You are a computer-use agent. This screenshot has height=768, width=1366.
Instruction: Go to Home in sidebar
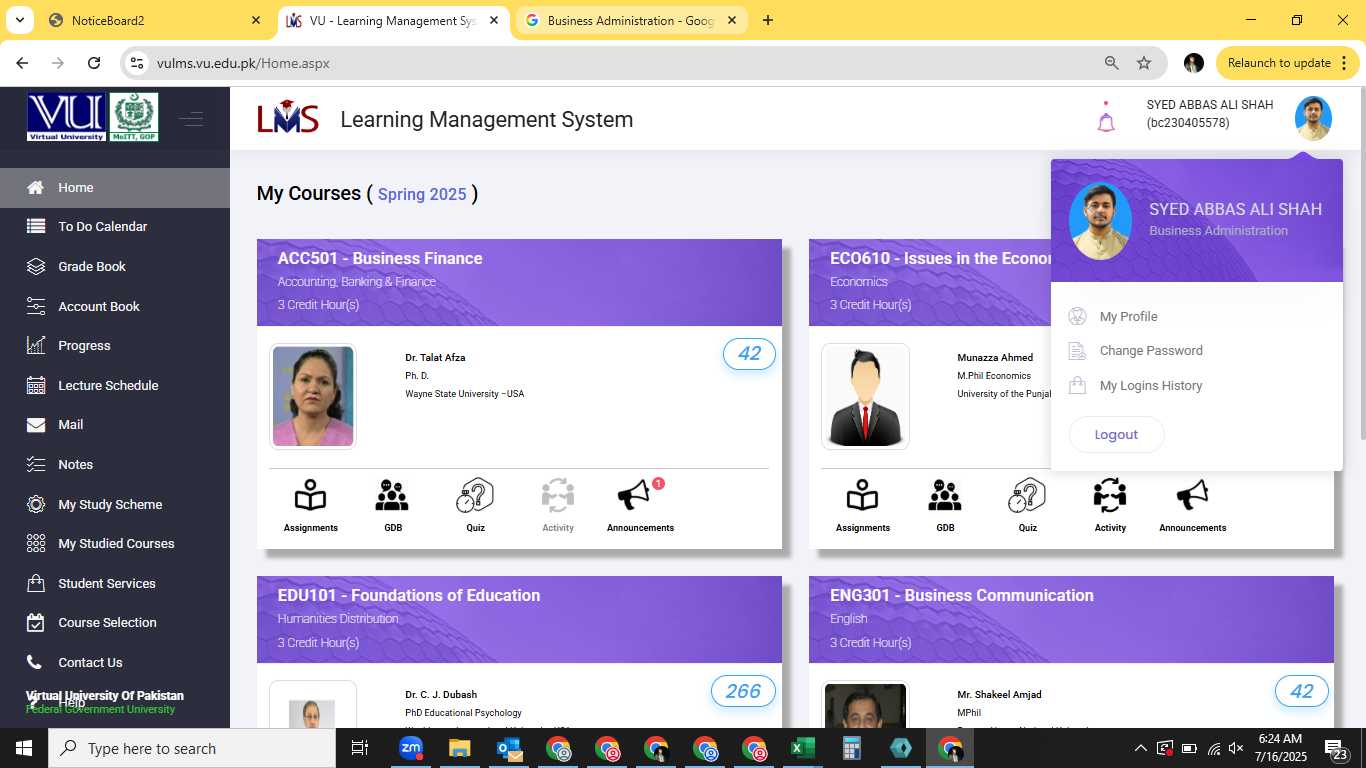(115, 187)
